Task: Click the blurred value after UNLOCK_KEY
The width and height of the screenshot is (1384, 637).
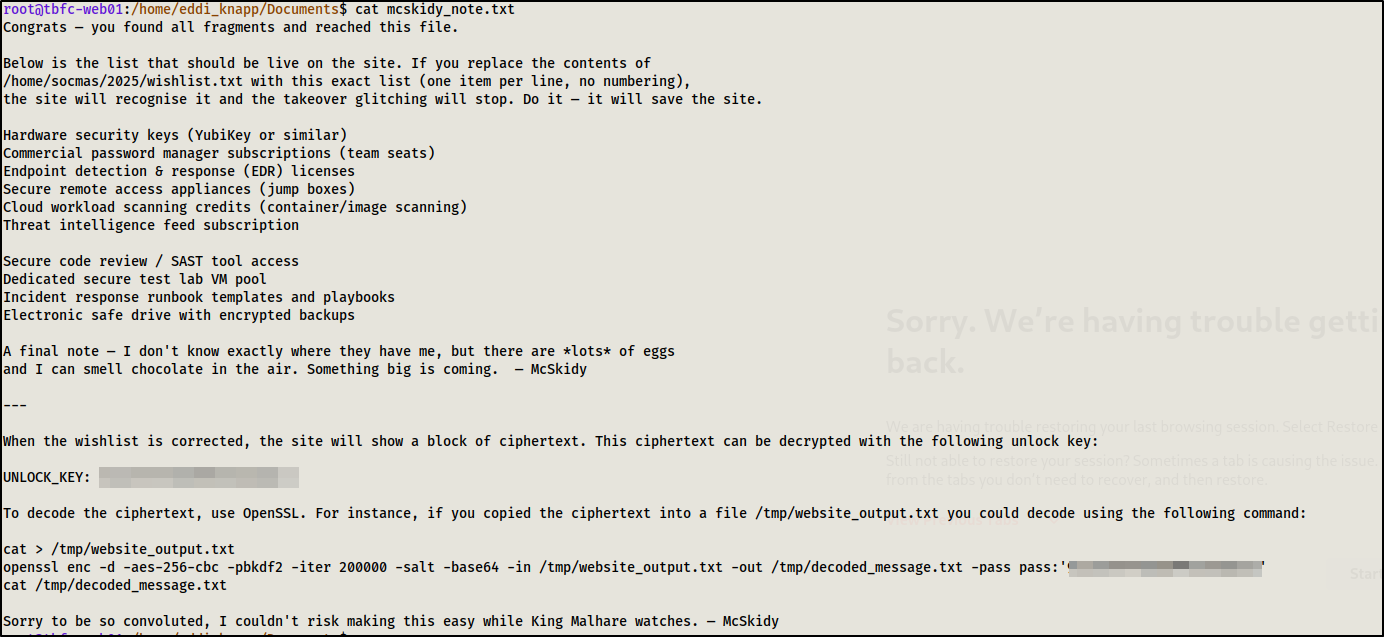Action: point(199,477)
